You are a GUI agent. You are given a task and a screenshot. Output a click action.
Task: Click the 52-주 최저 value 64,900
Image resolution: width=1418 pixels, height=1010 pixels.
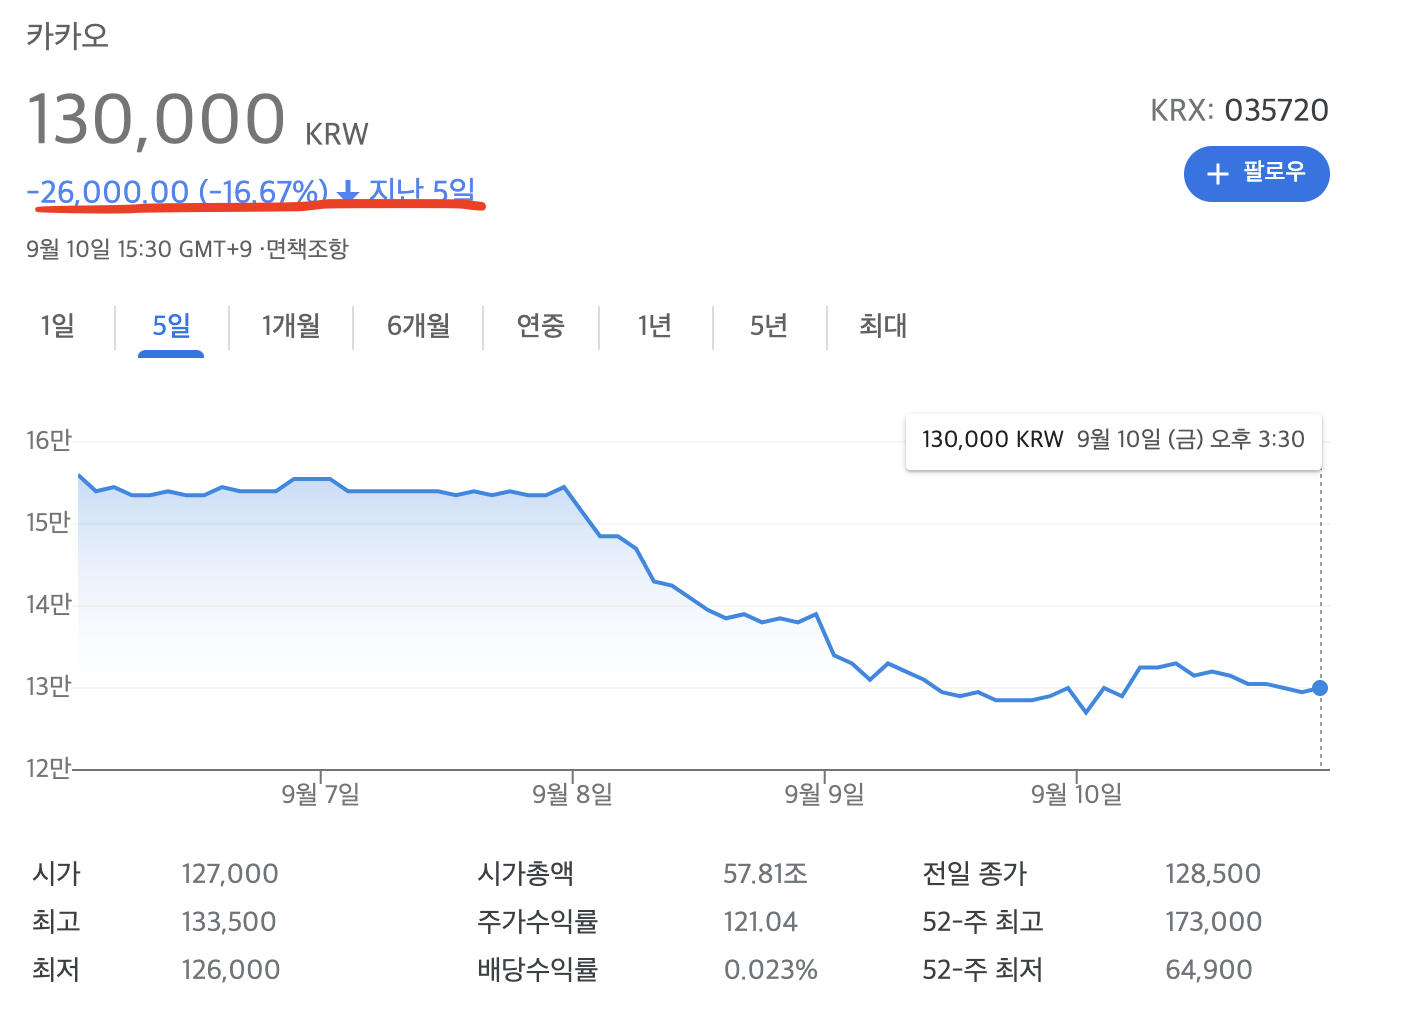click(1209, 970)
